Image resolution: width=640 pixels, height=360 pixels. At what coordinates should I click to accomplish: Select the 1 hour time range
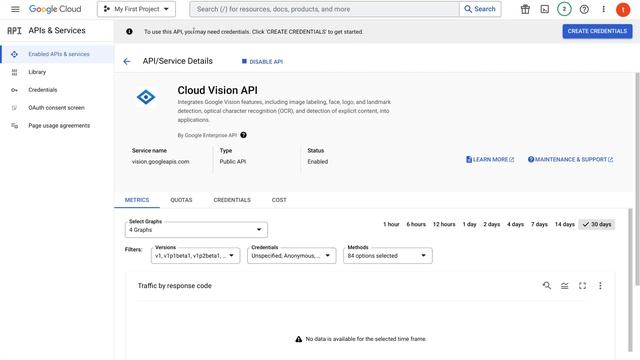[391, 224]
